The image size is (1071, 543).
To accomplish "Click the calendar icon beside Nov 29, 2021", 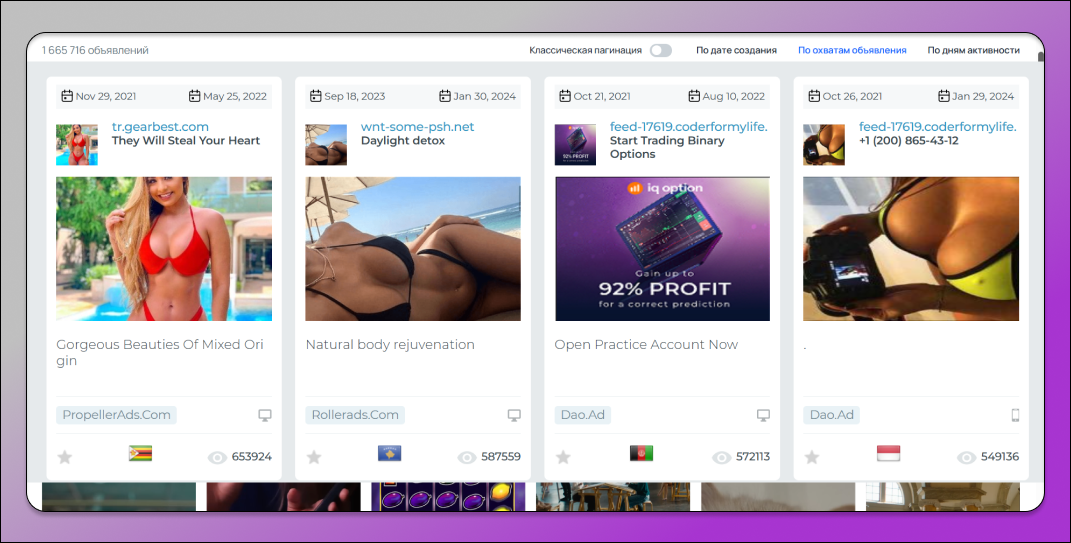I will pos(67,96).
